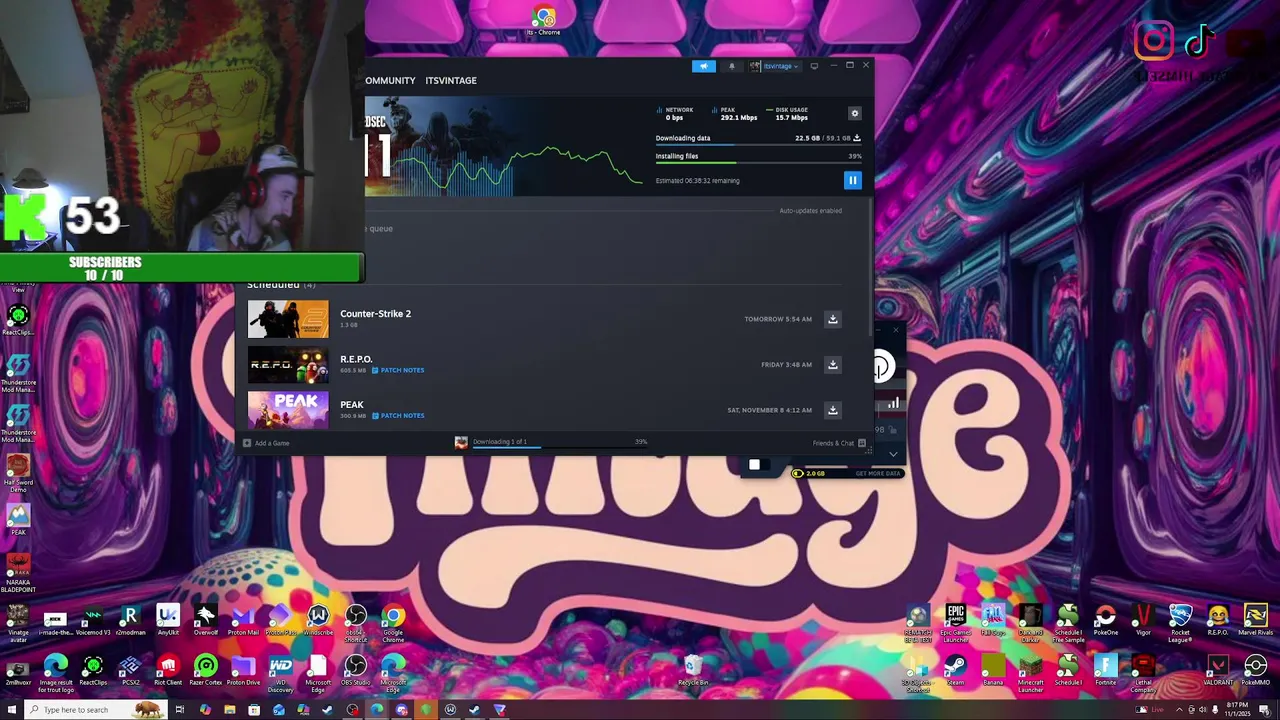Launch Vigor desktop icon

[1143, 620]
